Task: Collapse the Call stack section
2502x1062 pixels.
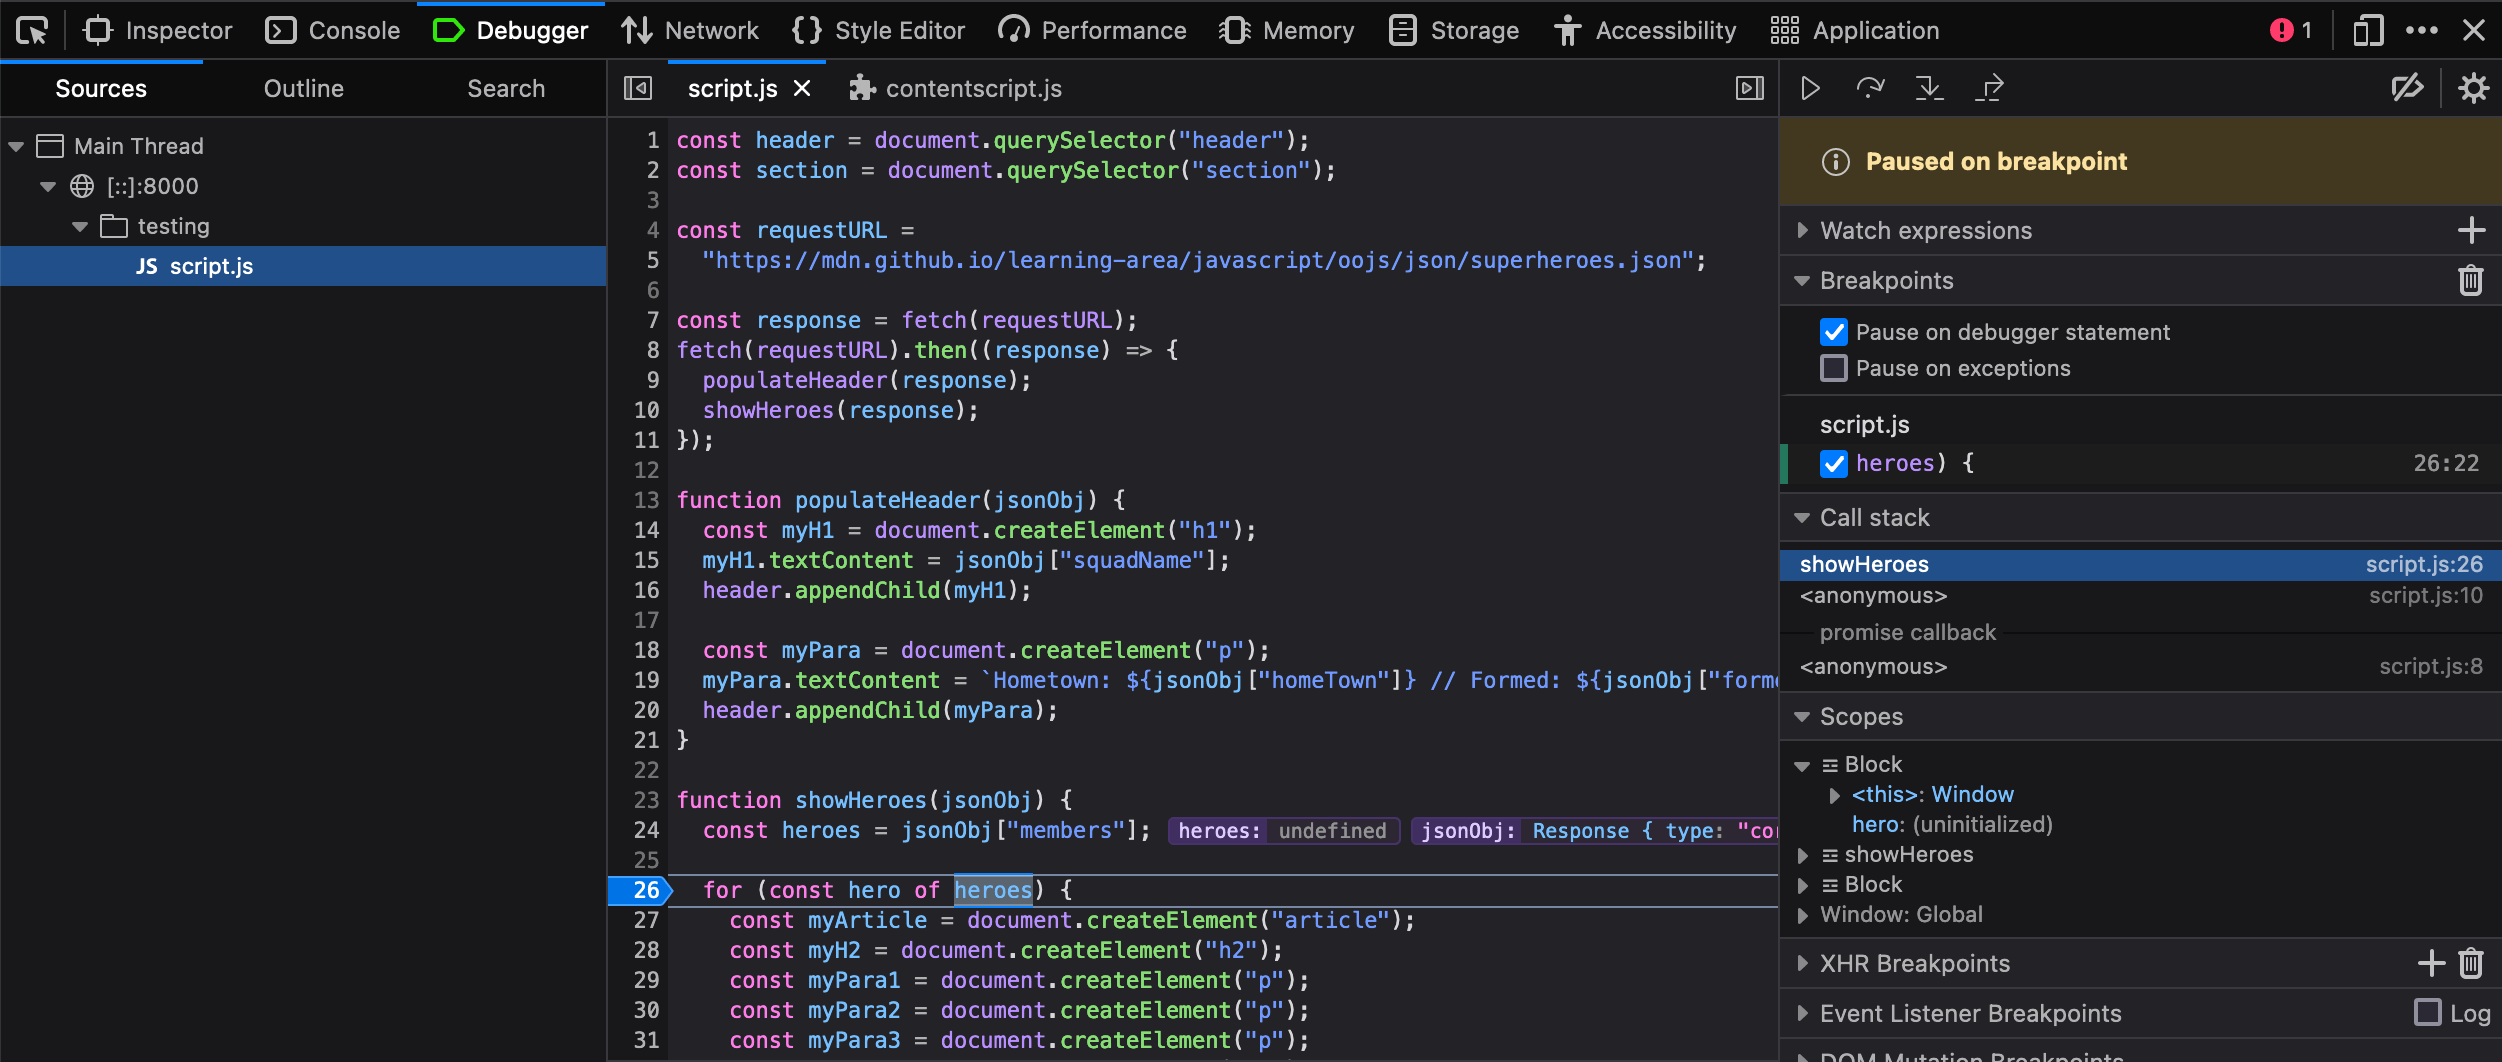Action: click(x=1804, y=517)
